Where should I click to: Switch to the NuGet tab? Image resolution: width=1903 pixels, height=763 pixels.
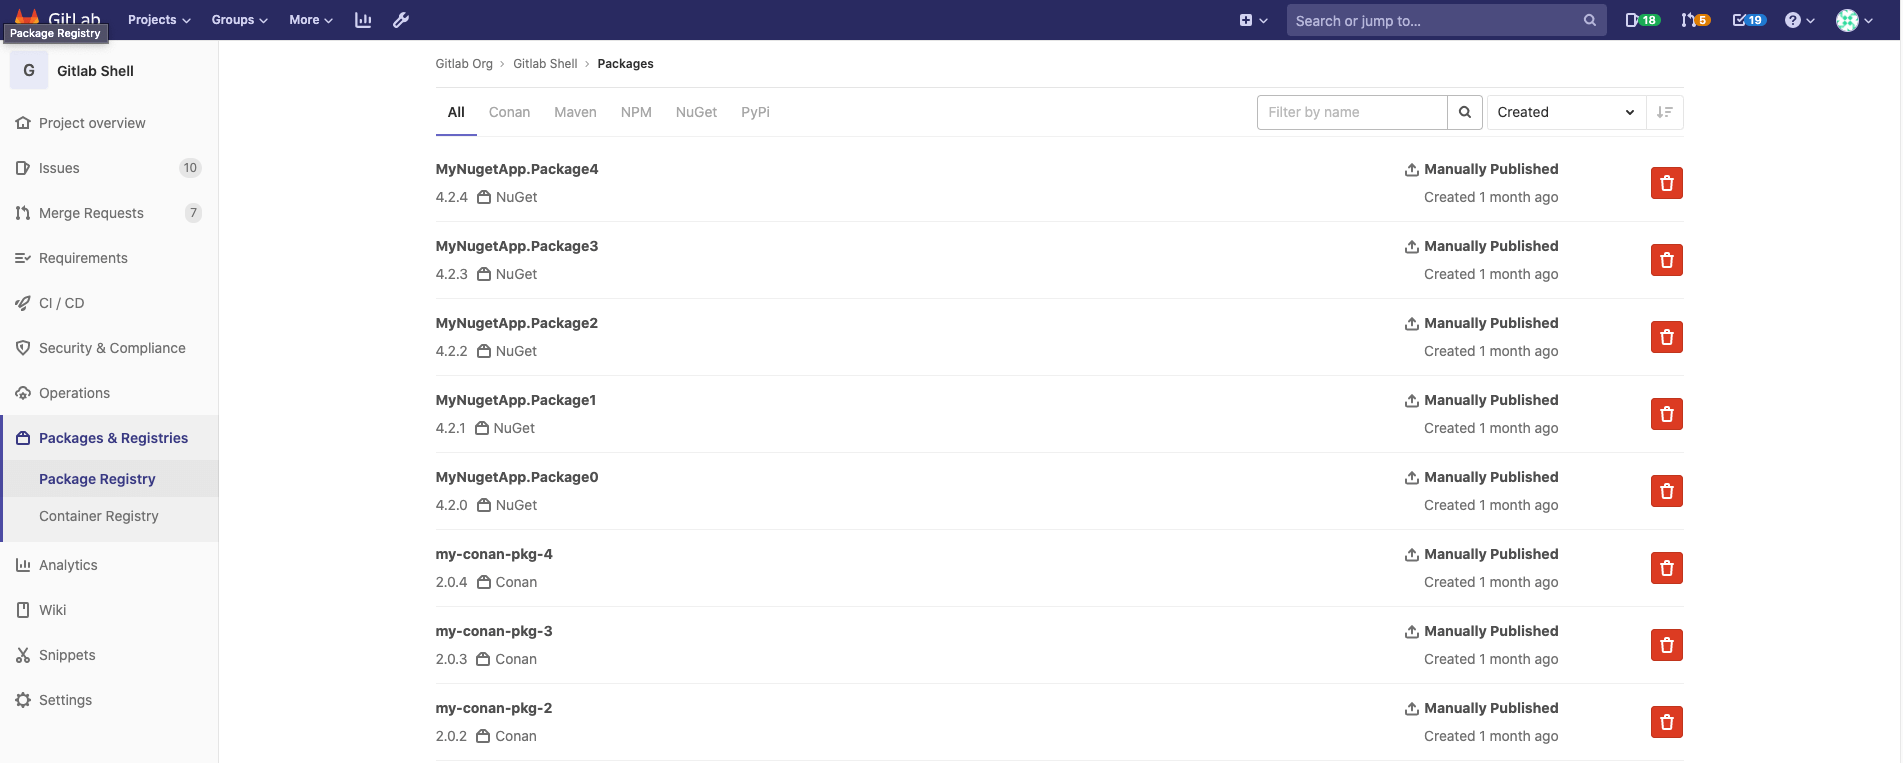pos(696,112)
